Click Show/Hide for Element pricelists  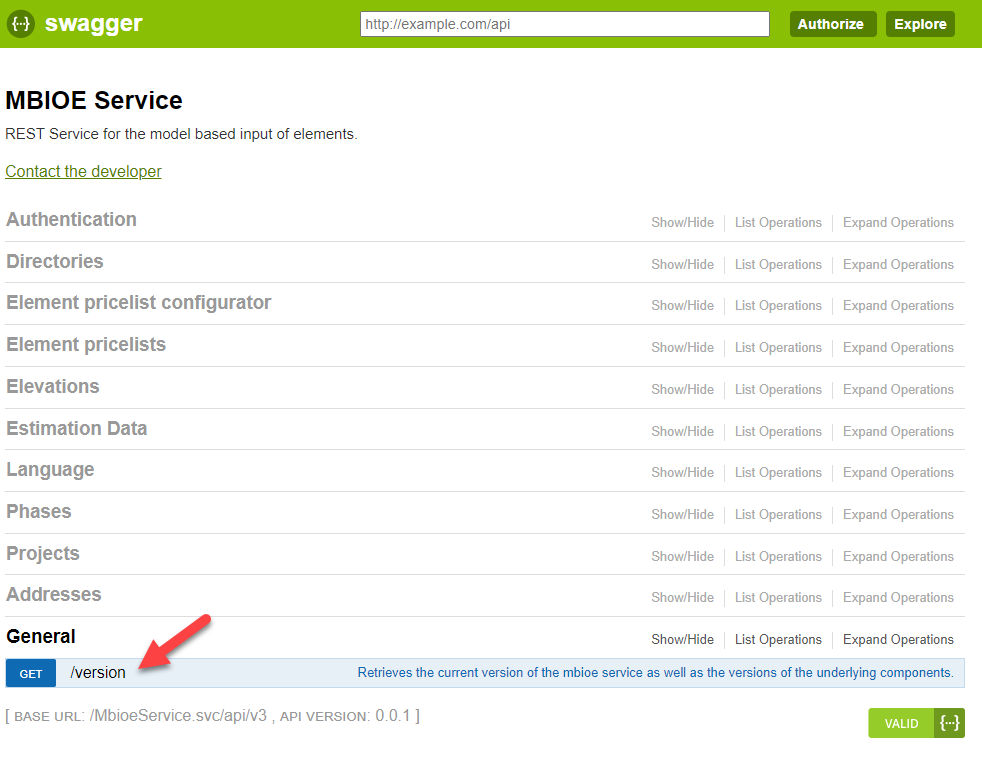682,348
